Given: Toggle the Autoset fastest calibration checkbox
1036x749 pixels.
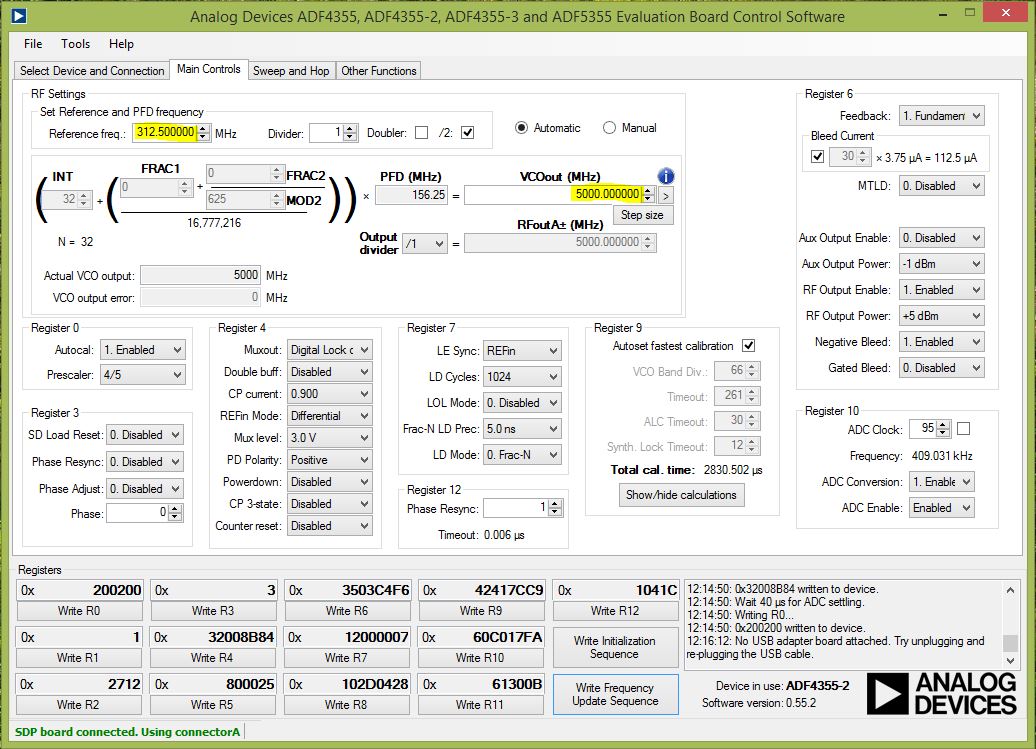Looking at the screenshot, I should click(748, 346).
